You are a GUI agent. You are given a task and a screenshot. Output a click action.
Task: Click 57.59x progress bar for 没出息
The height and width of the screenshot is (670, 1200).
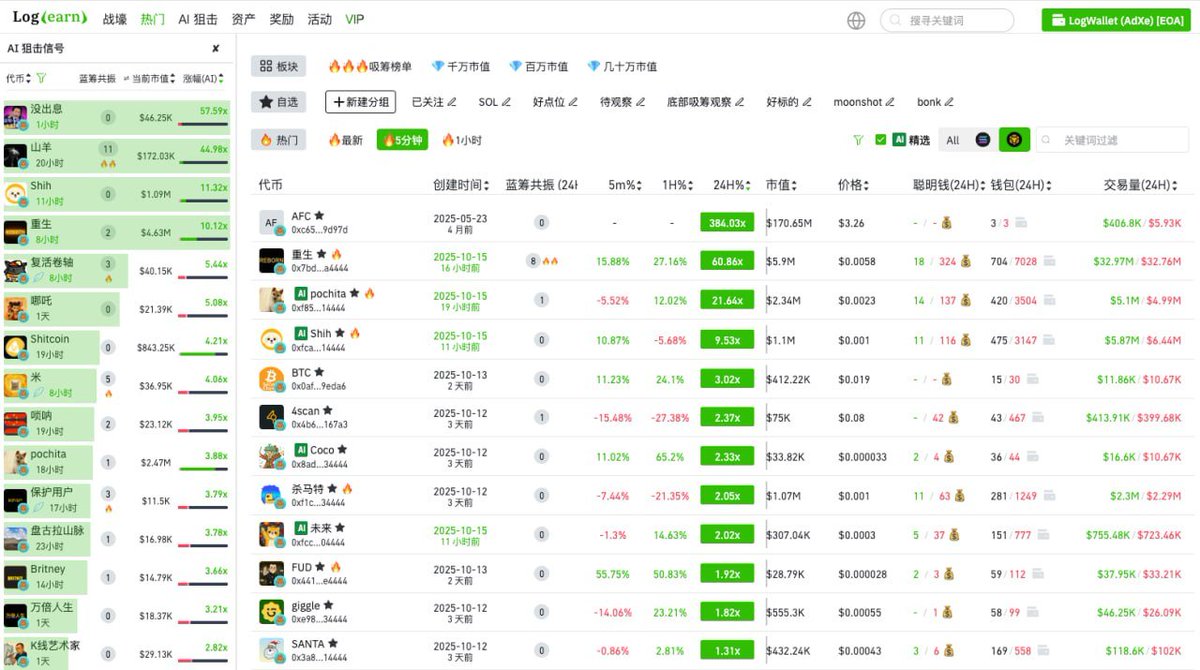pos(203,124)
